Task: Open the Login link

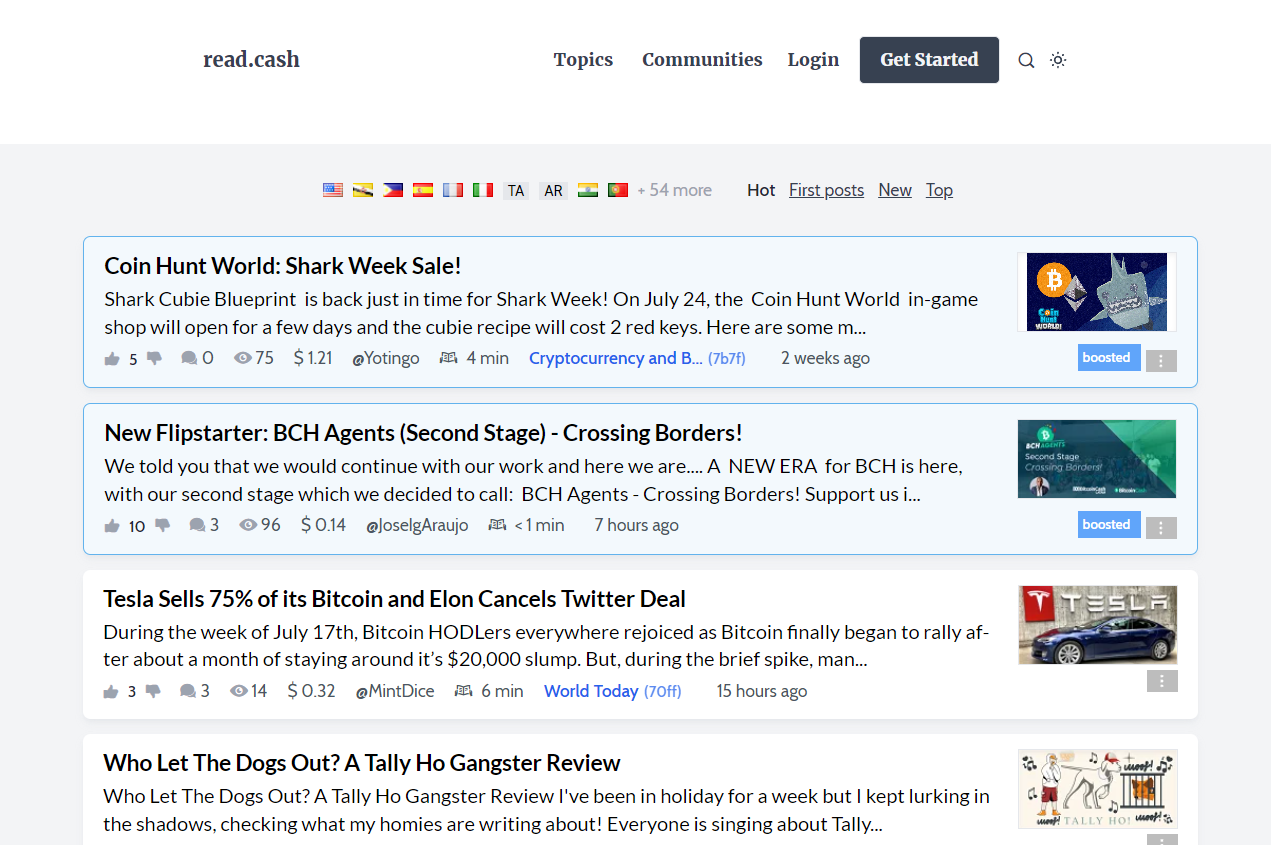Action: tap(813, 60)
